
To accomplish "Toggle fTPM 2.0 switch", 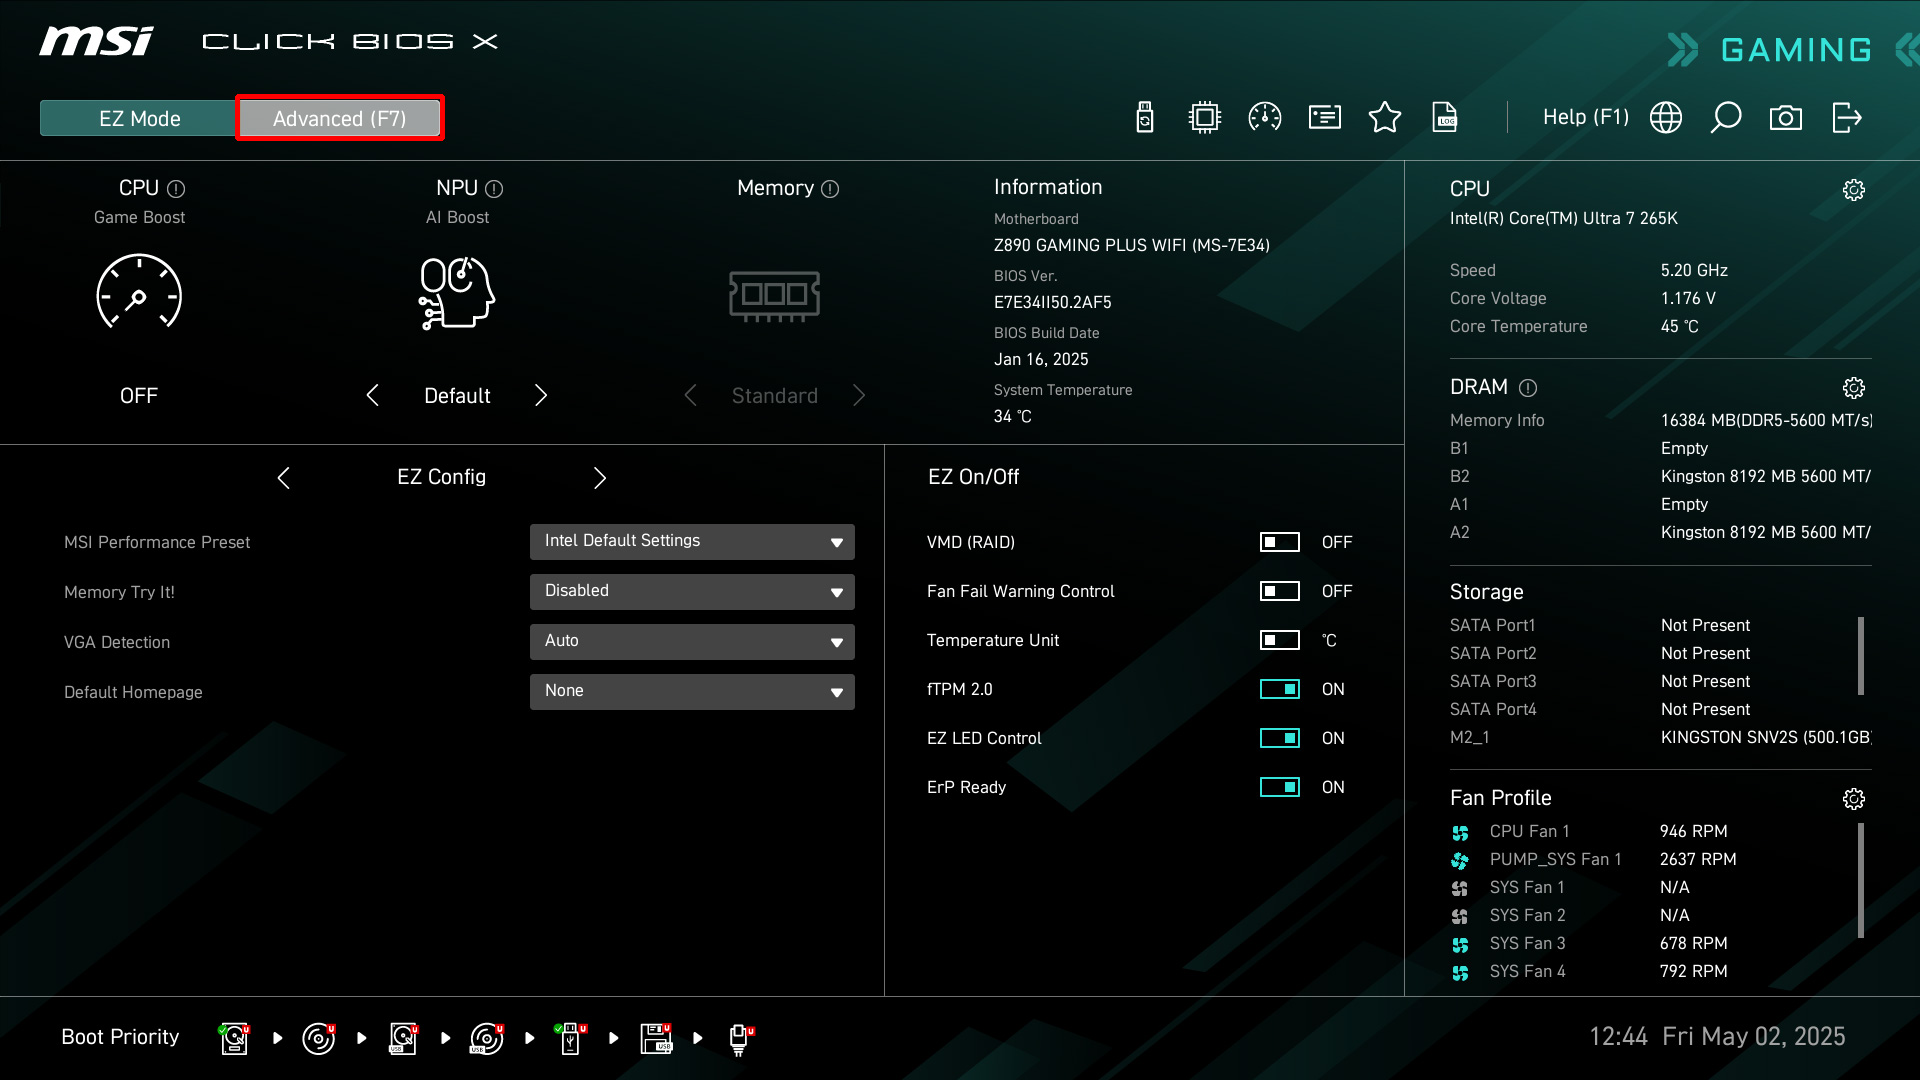I will click(1280, 689).
